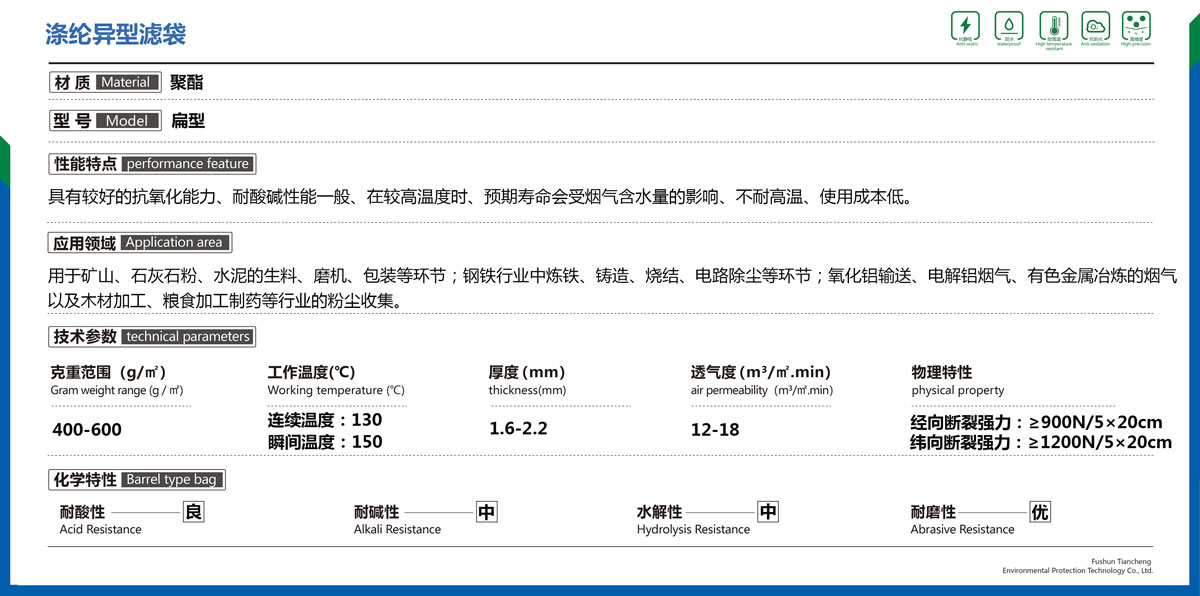Select the High precision dots icon
The image size is (1200, 596).
click(1136, 26)
